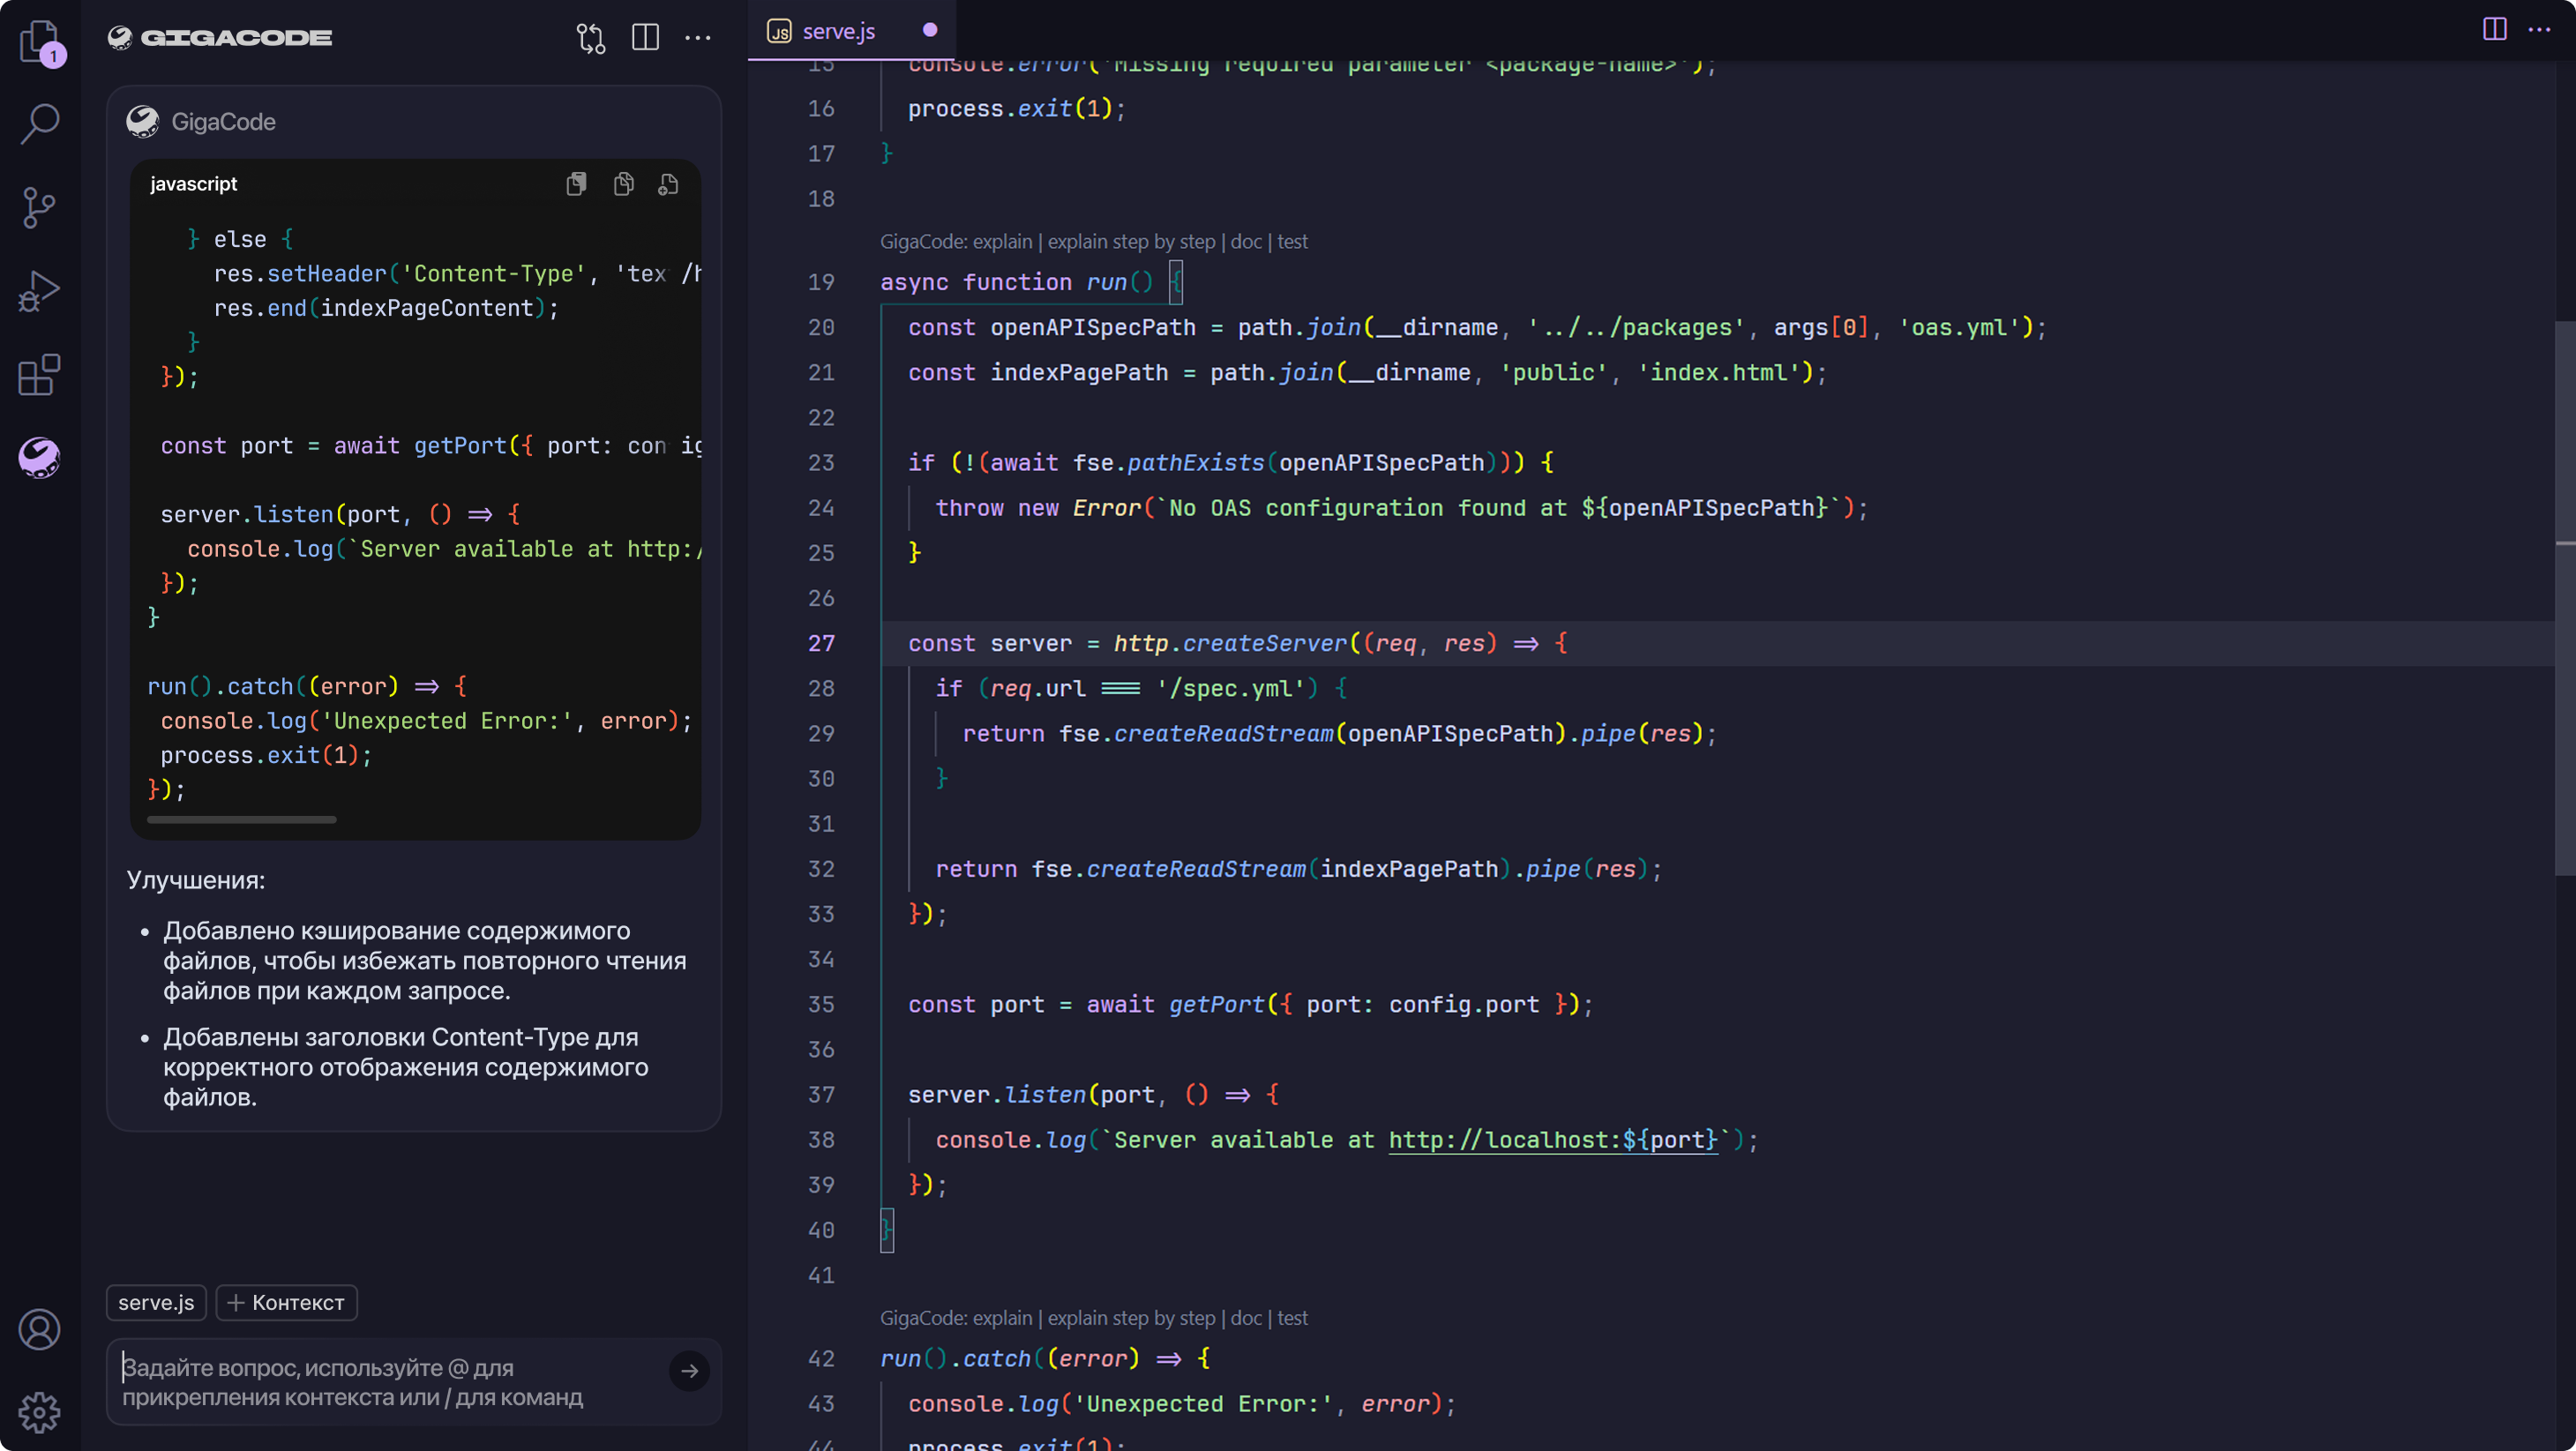Open editor more actions ellipsis at top right

click(x=2540, y=30)
